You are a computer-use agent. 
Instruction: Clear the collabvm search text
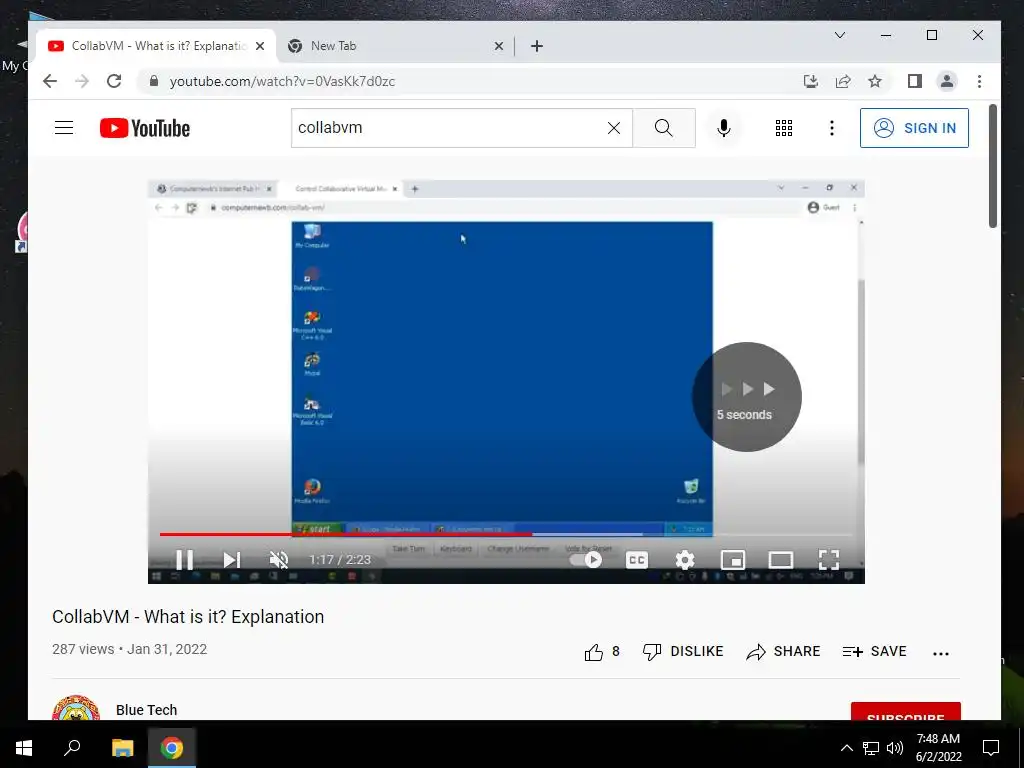pos(614,128)
